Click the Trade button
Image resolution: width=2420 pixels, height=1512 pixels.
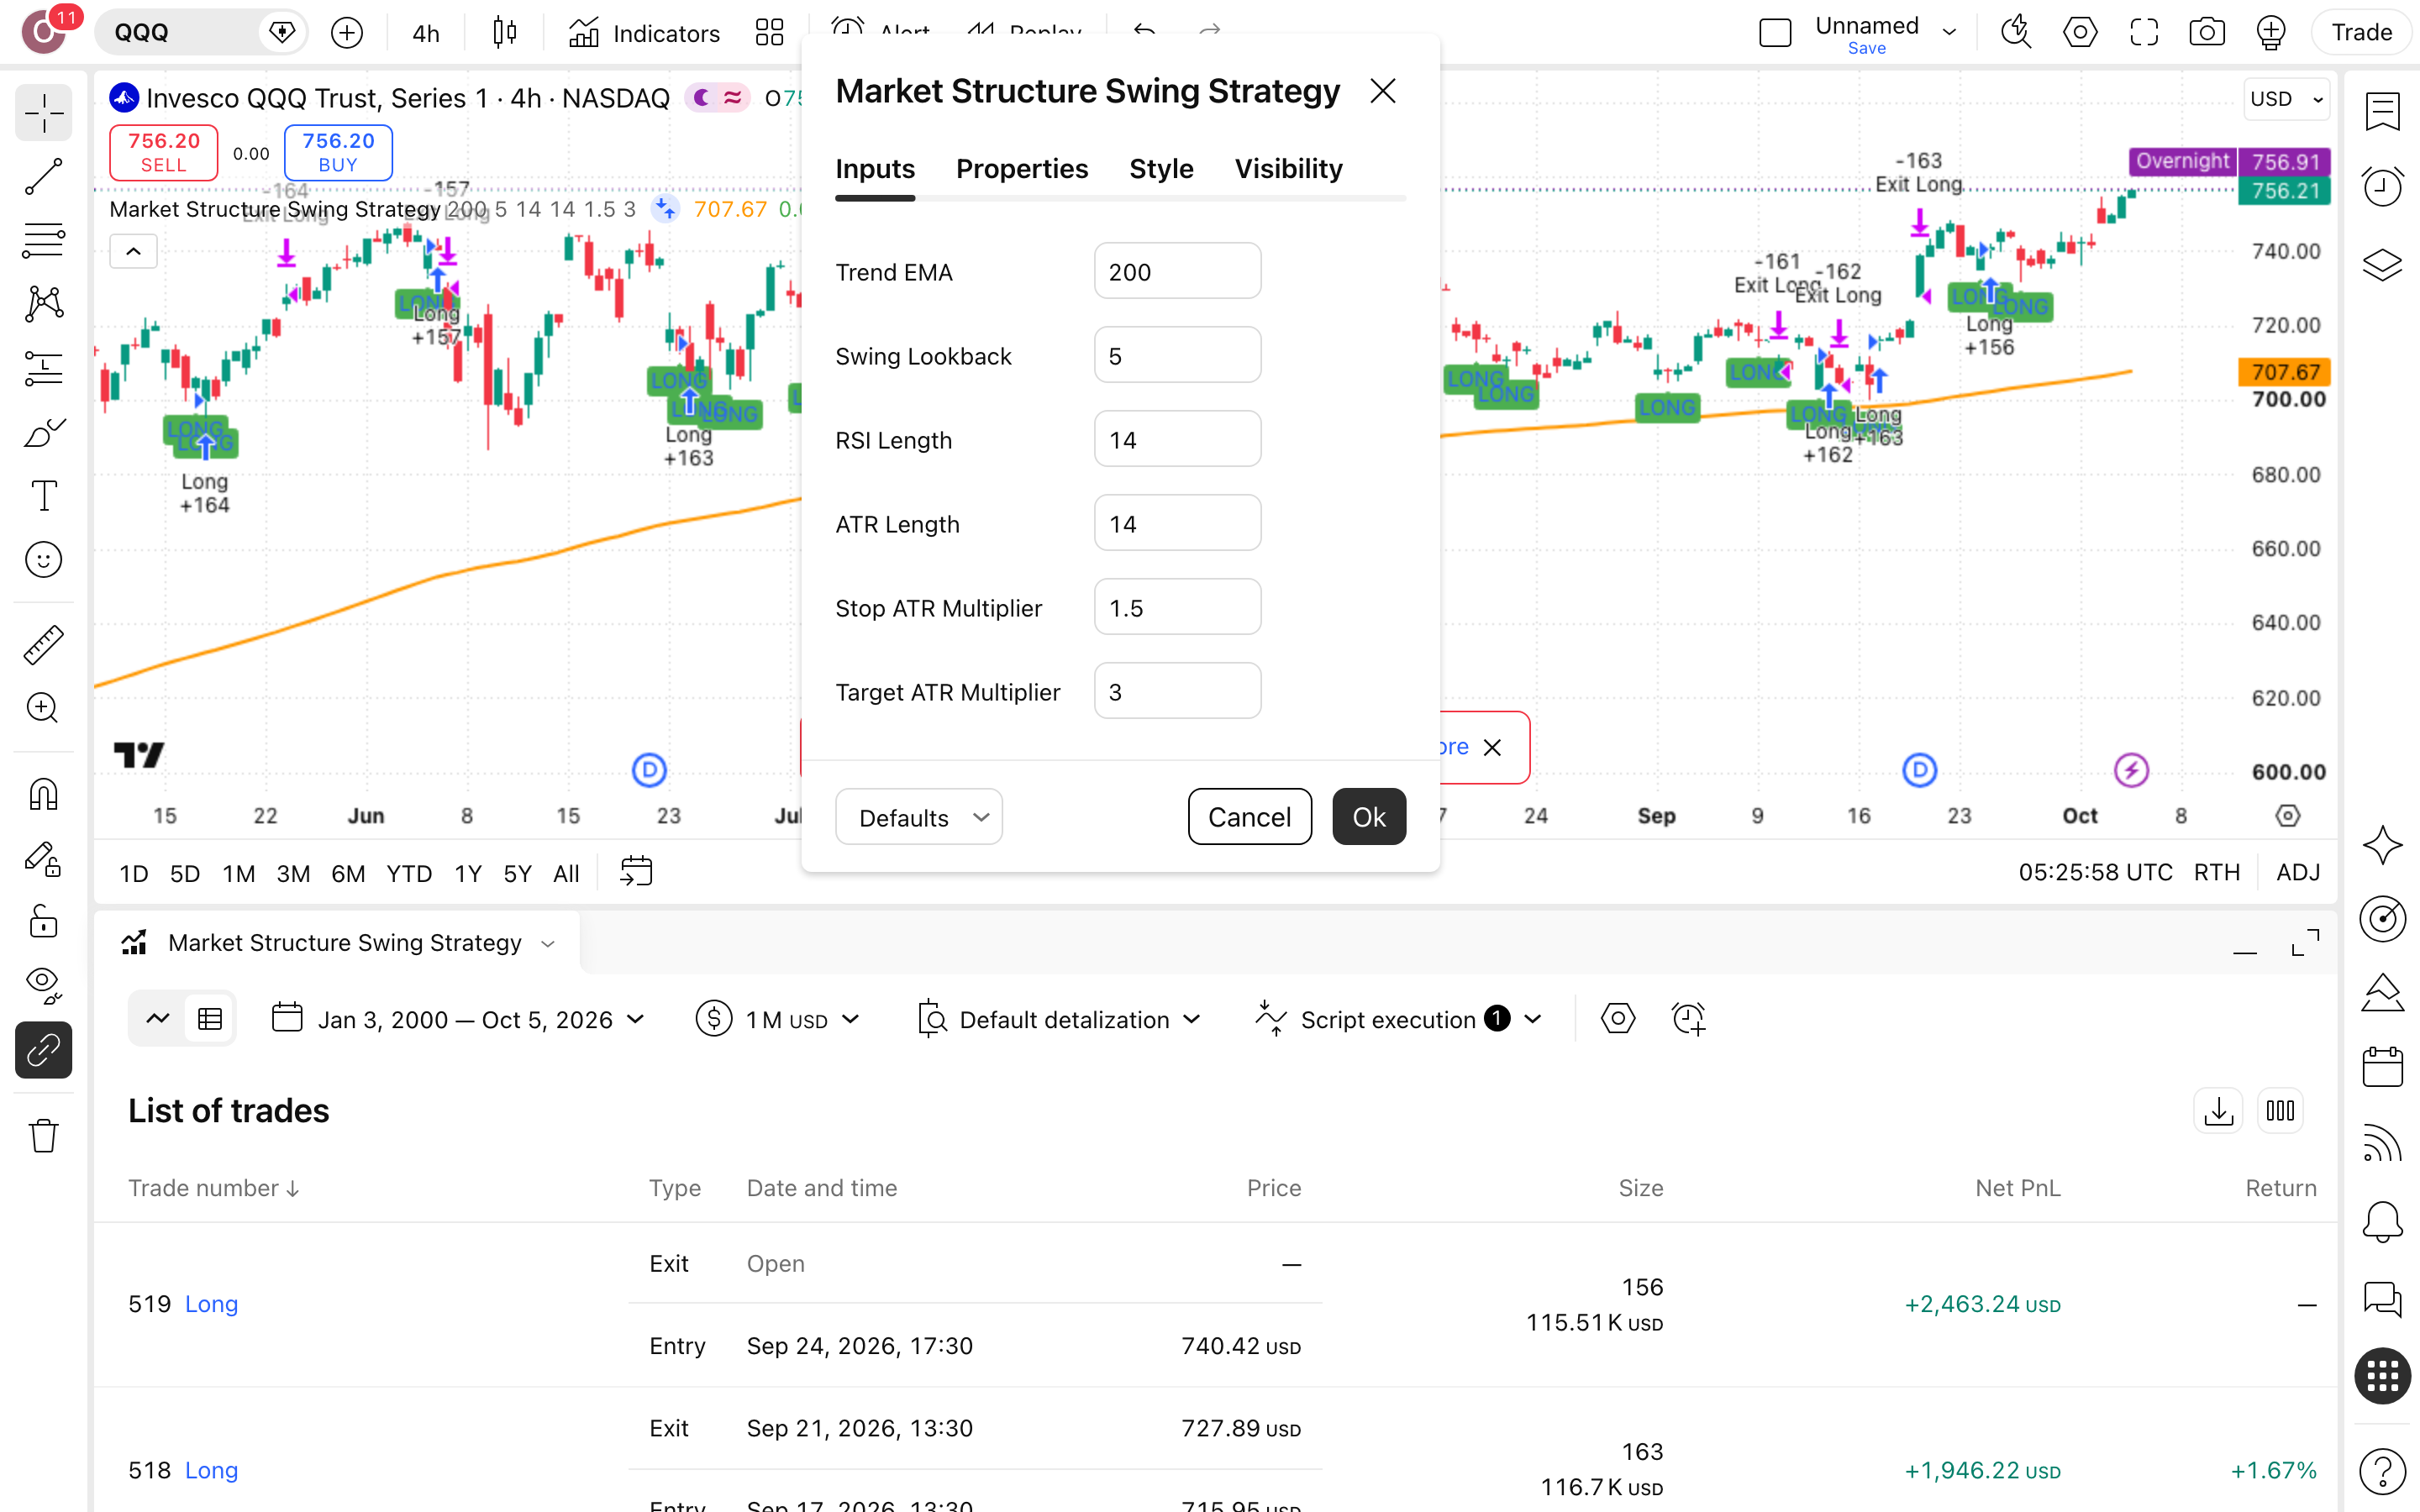pos(2362,33)
